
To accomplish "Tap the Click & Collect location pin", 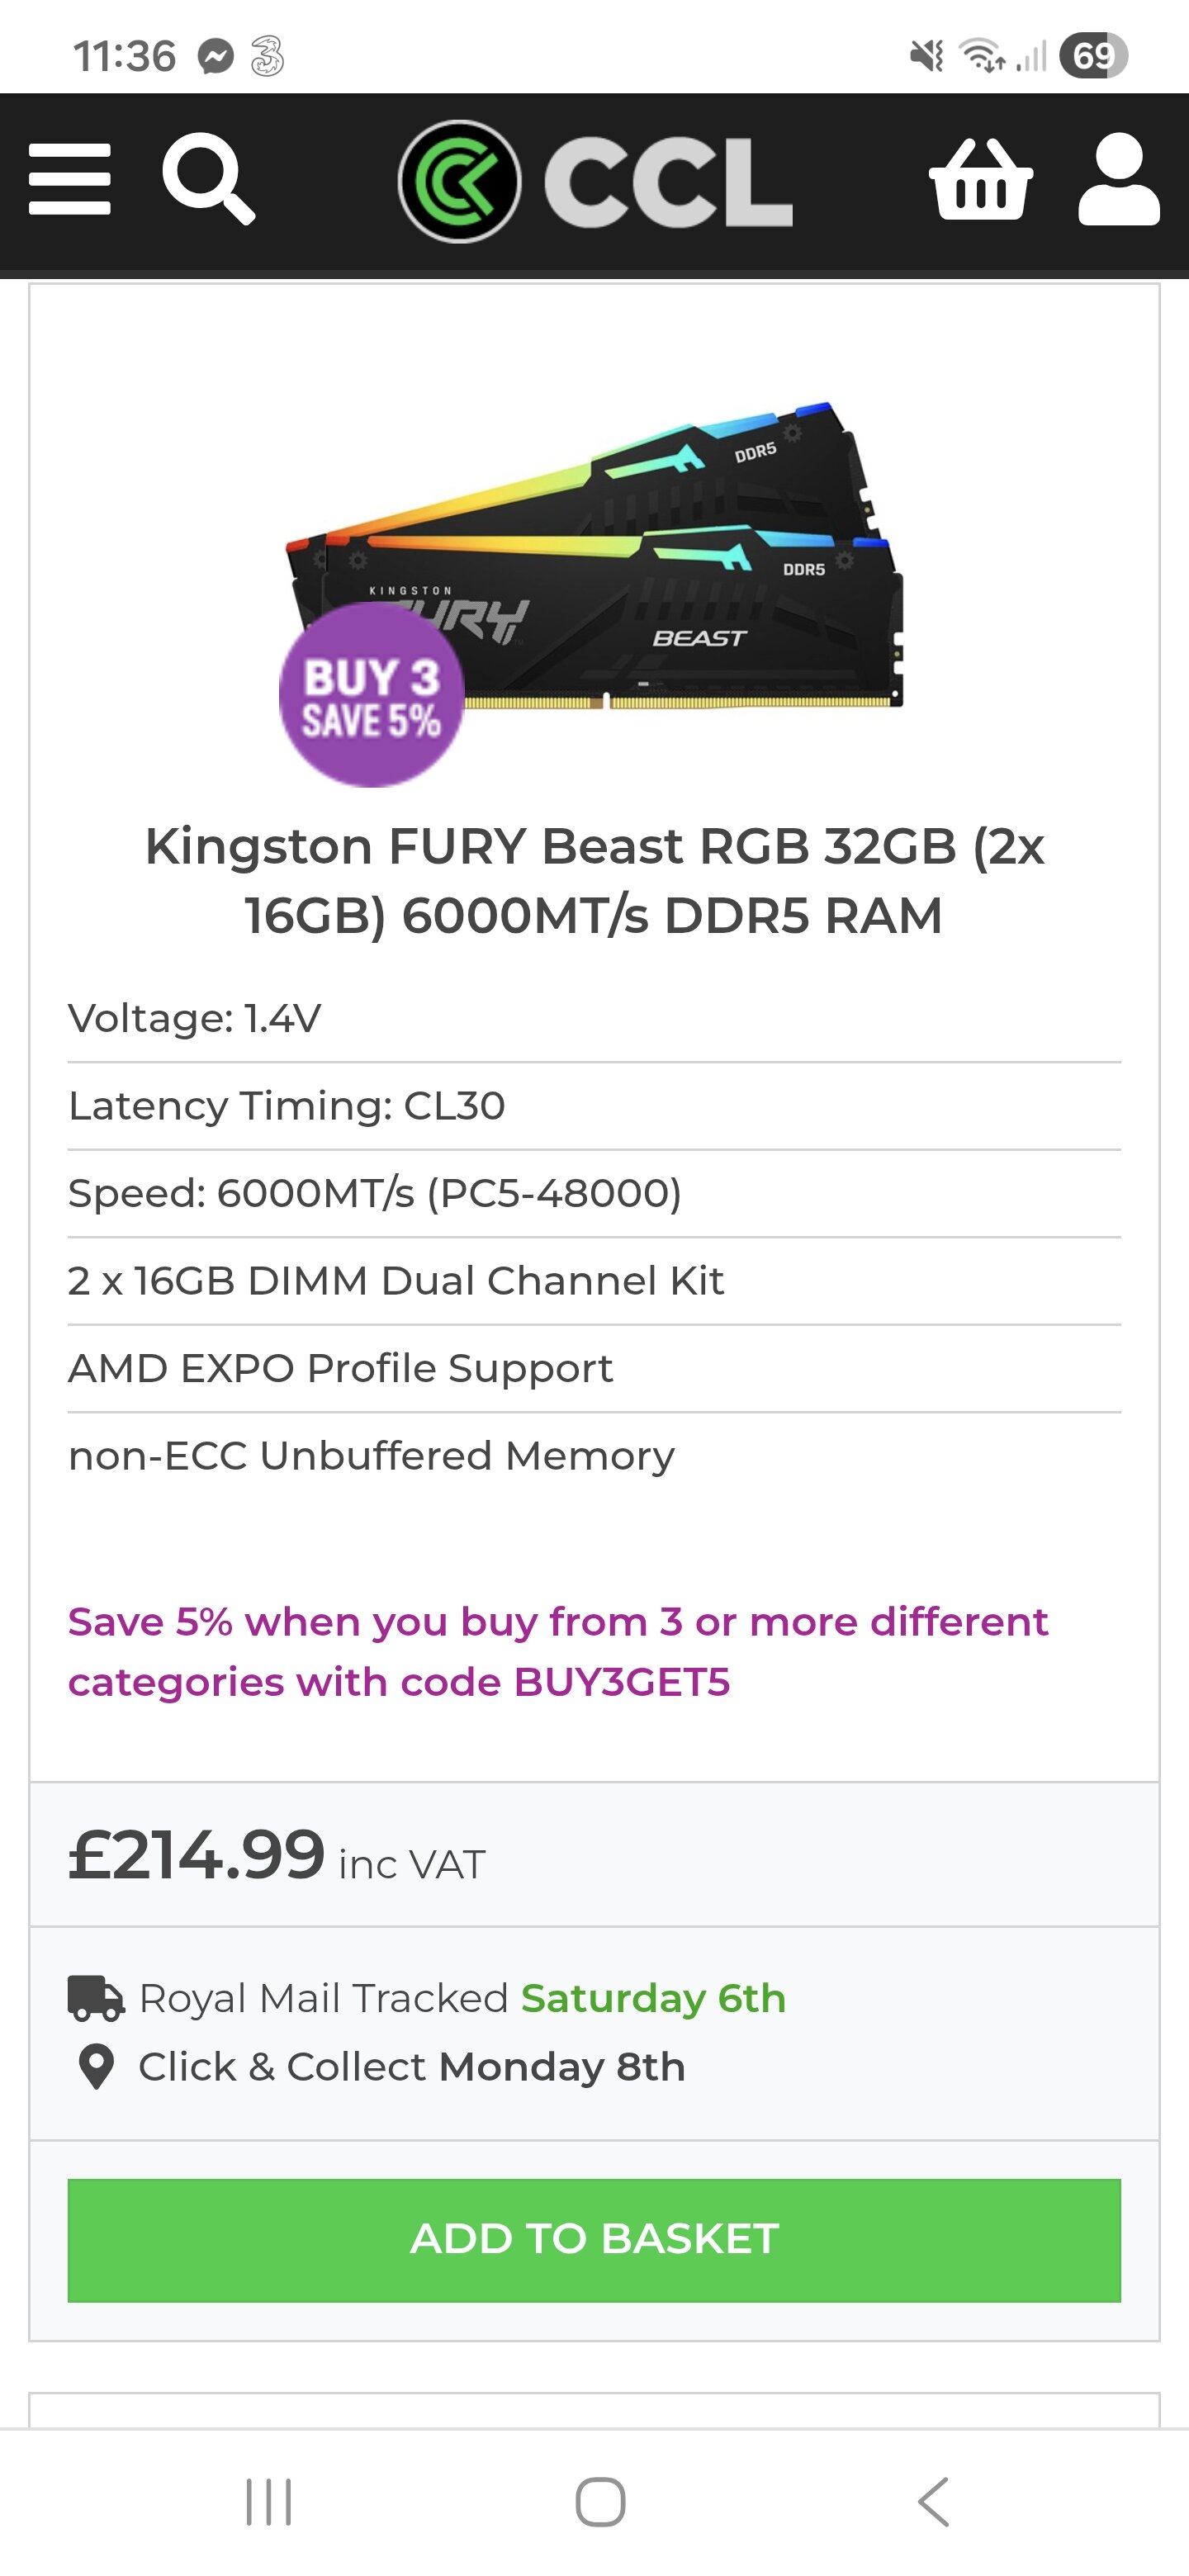I will tap(96, 2067).
